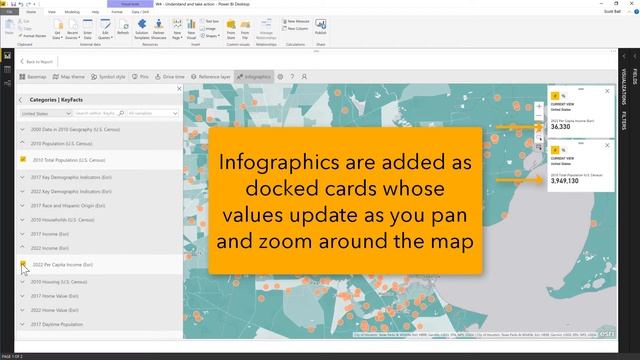
Task: Click Publish in ribbon
Action: pyautogui.click(x=320, y=27)
